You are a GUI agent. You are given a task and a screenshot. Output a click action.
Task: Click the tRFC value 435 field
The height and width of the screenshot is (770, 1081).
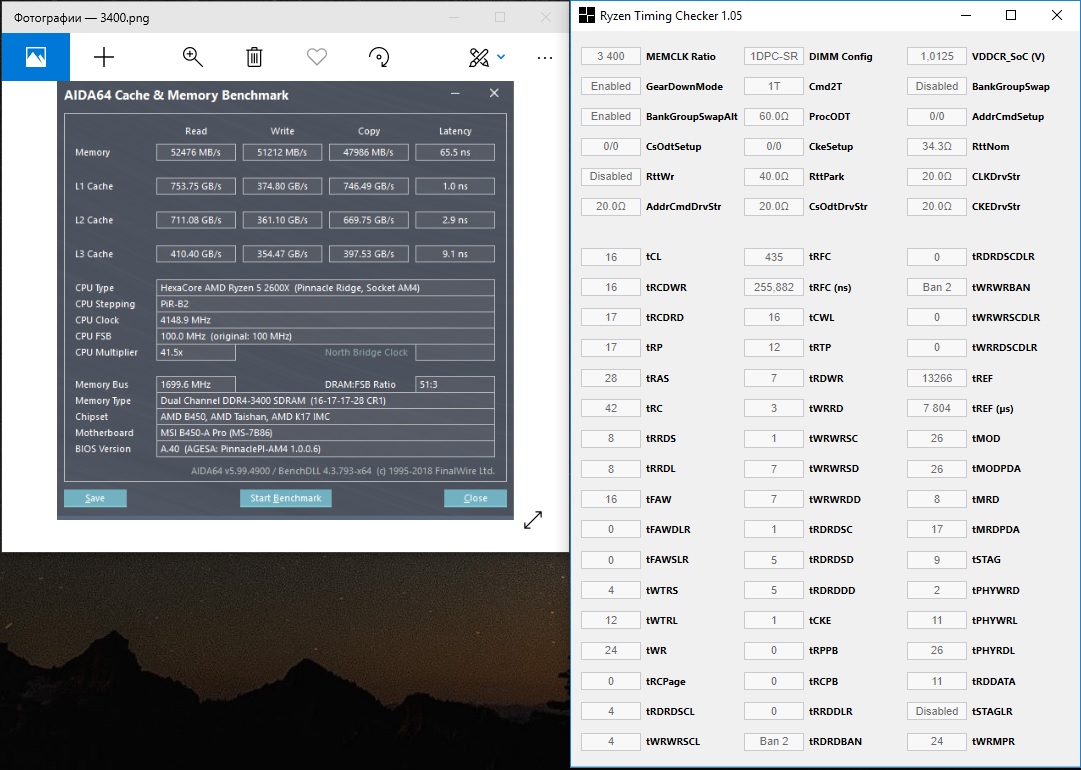point(774,256)
